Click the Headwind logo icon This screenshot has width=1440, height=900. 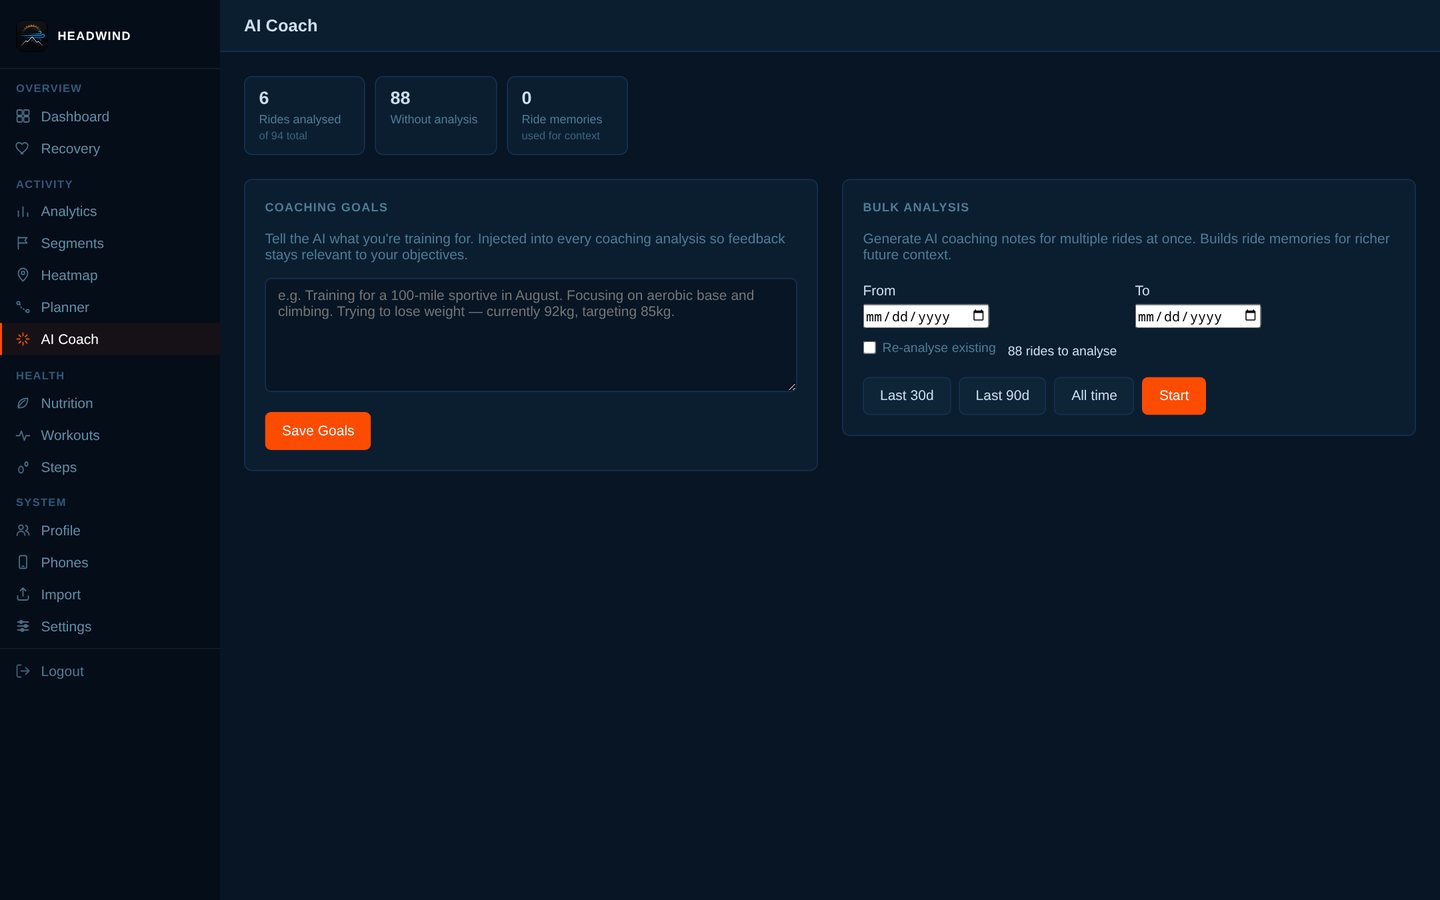pyautogui.click(x=32, y=36)
